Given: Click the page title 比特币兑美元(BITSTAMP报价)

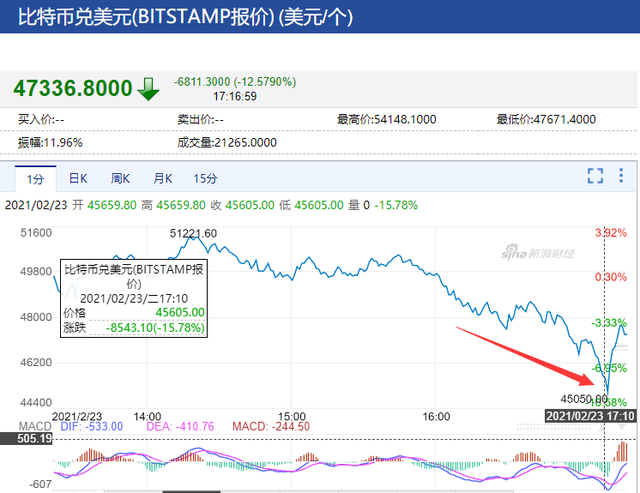Looking at the screenshot, I should [146, 17].
